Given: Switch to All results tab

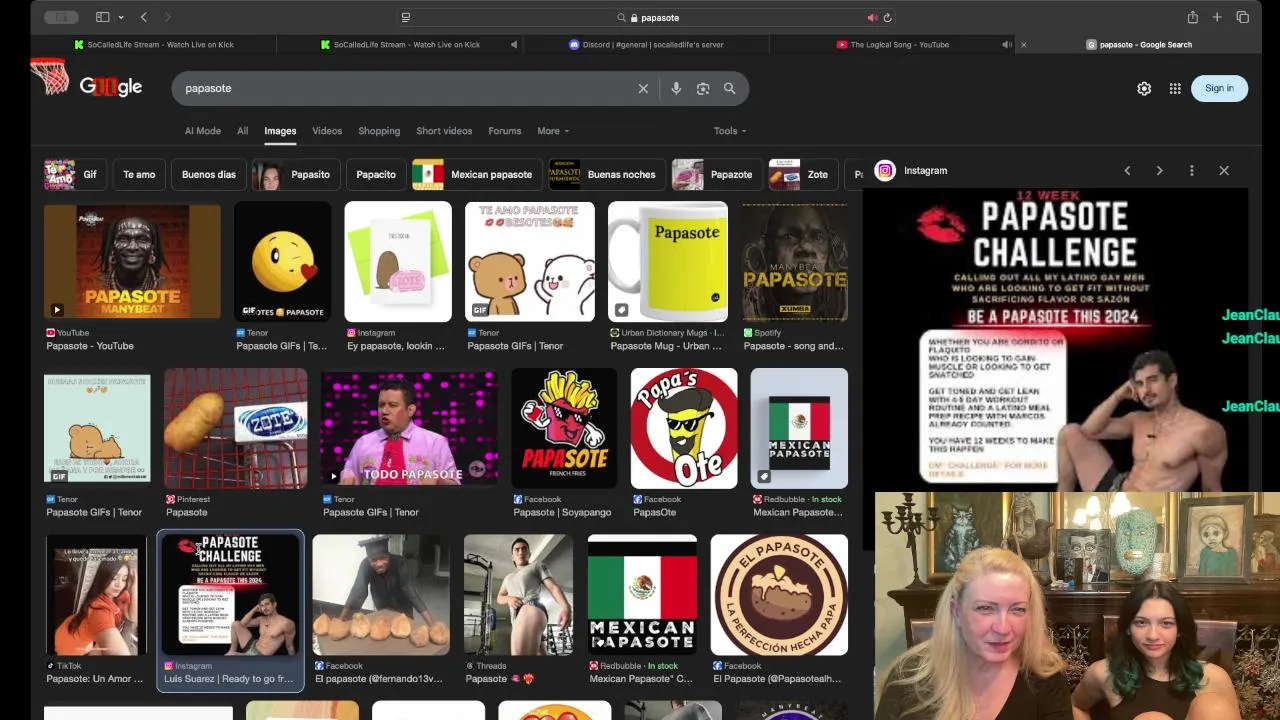Looking at the screenshot, I should 242,131.
